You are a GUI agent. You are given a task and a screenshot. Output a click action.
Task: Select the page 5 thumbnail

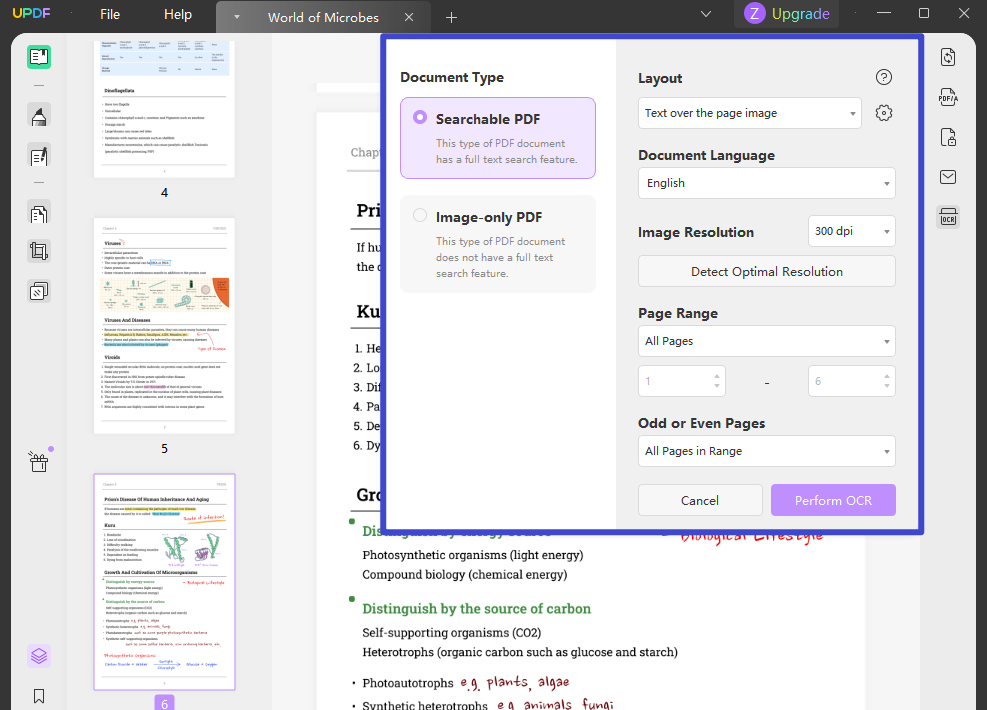point(163,325)
